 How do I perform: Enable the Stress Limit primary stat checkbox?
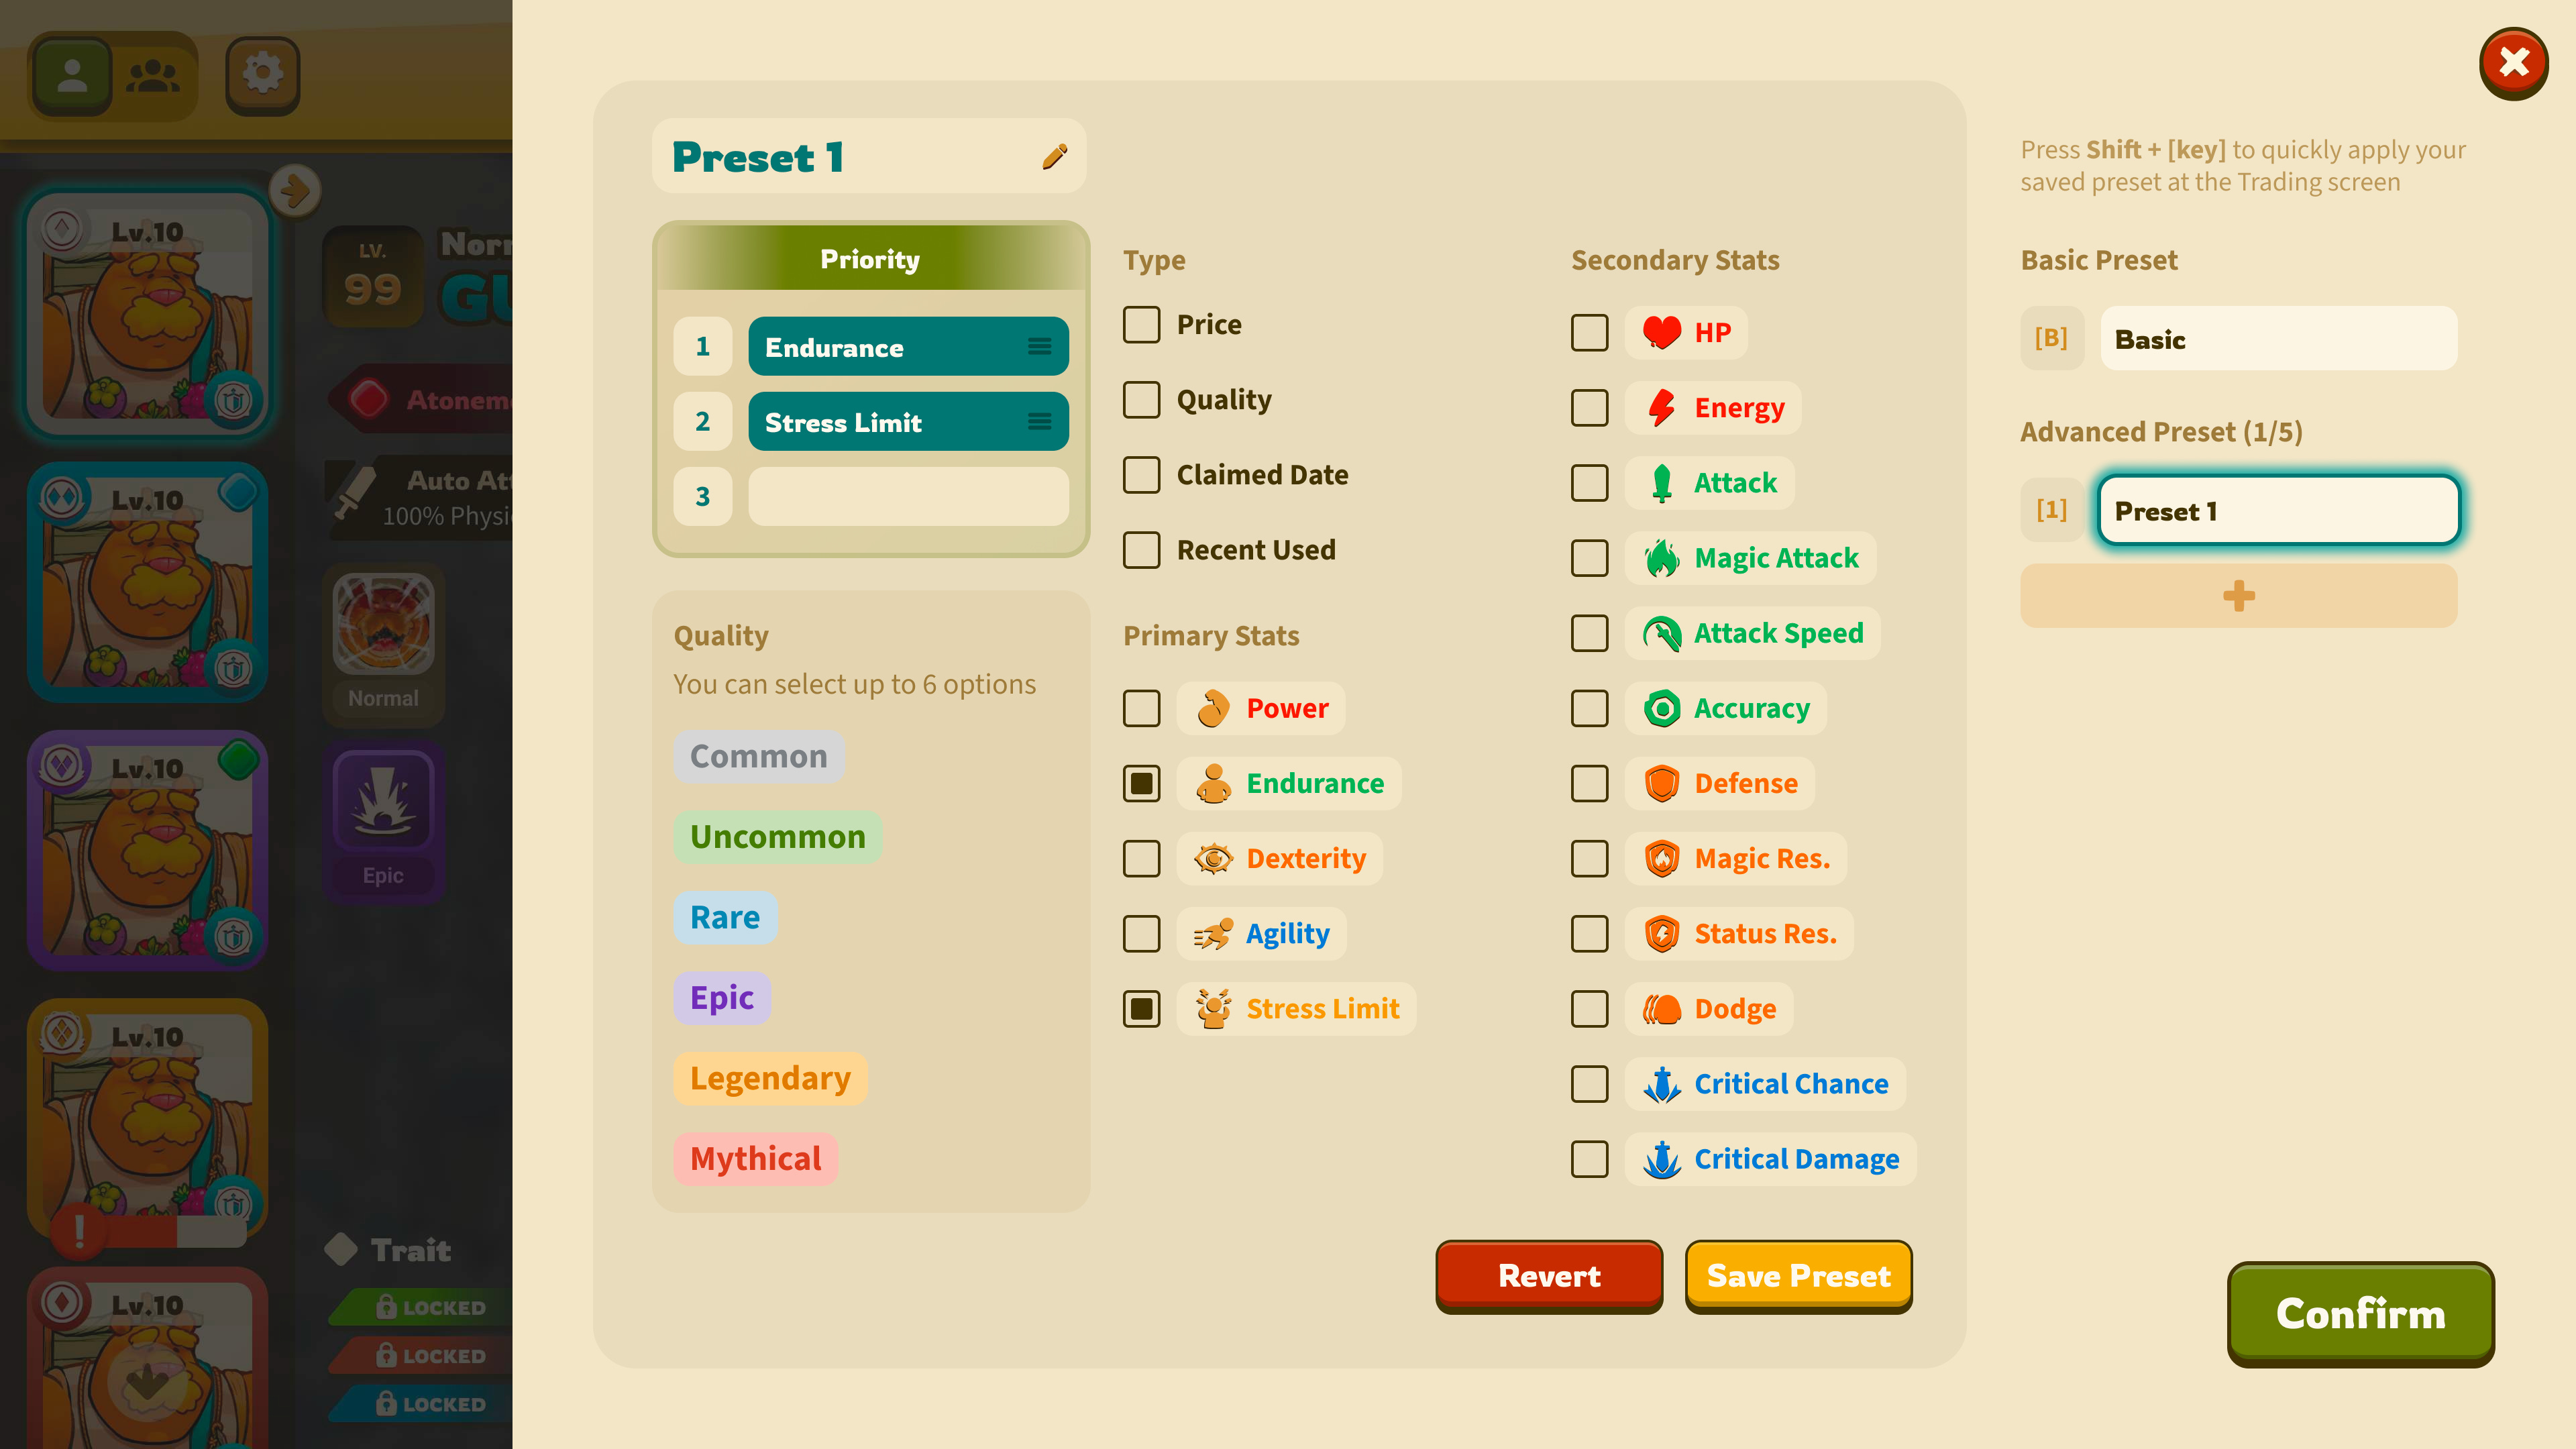pyautogui.click(x=1141, y=1007)
